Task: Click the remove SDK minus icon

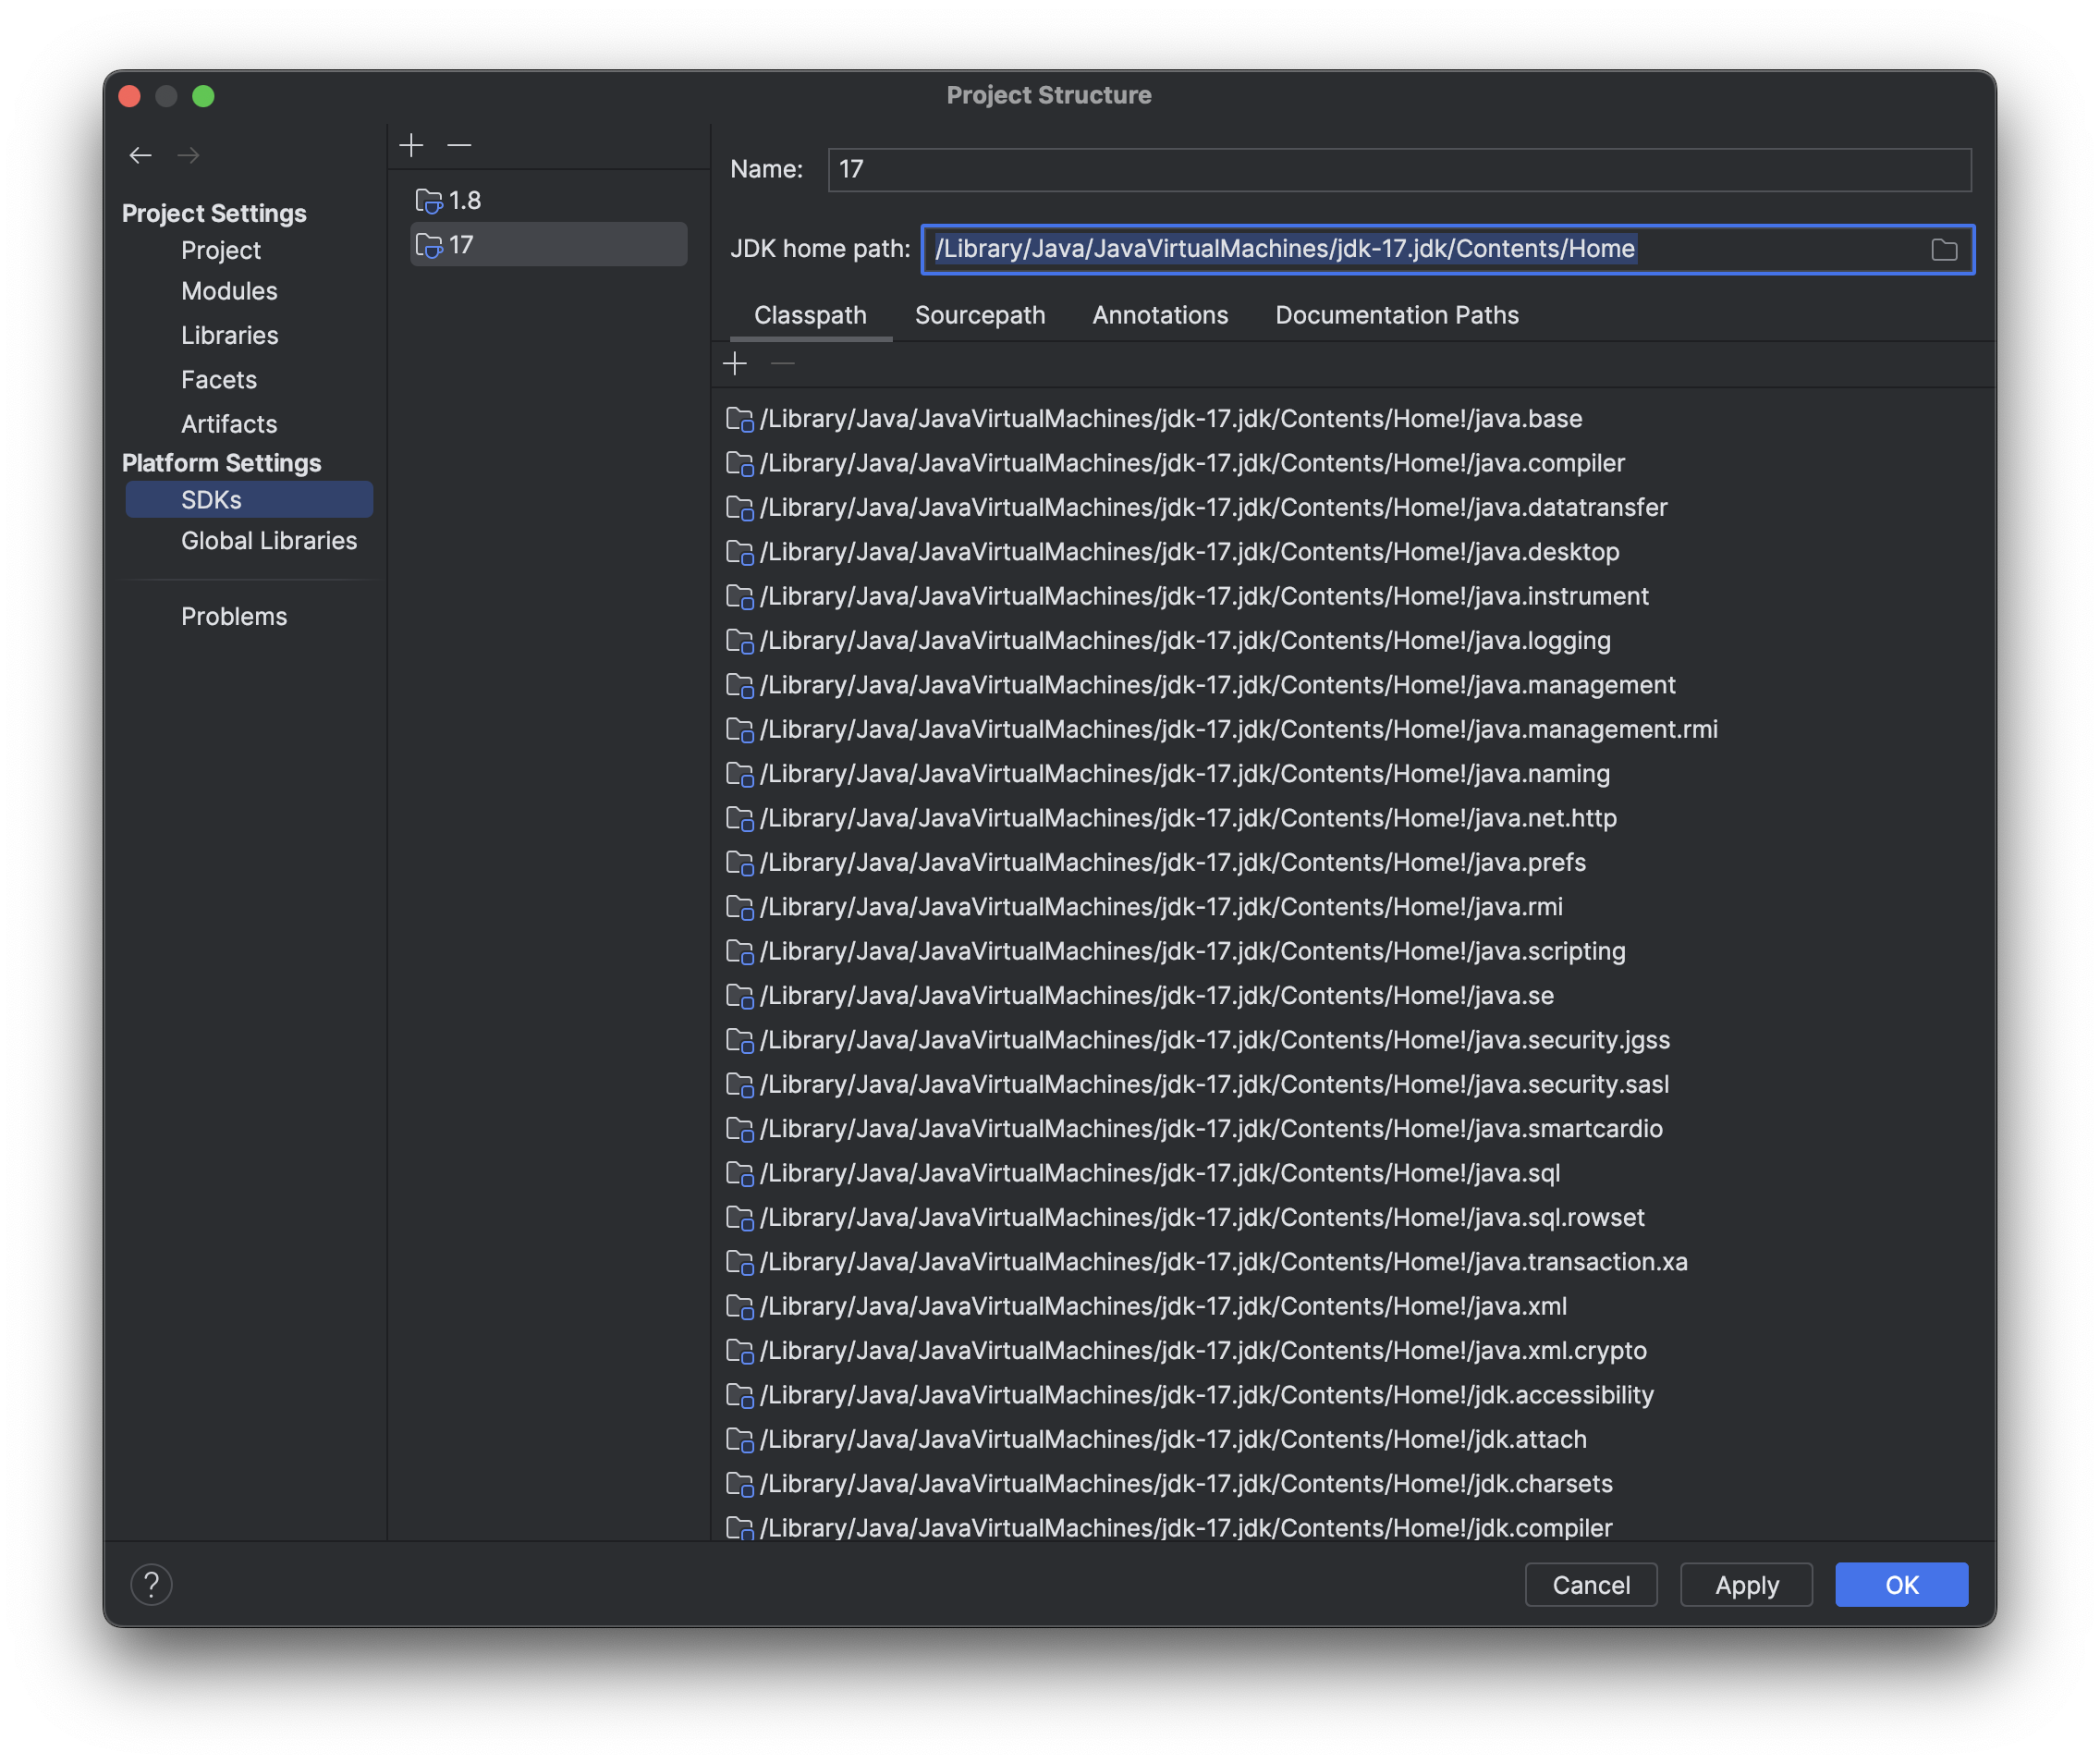Action: tap(459, 146)
